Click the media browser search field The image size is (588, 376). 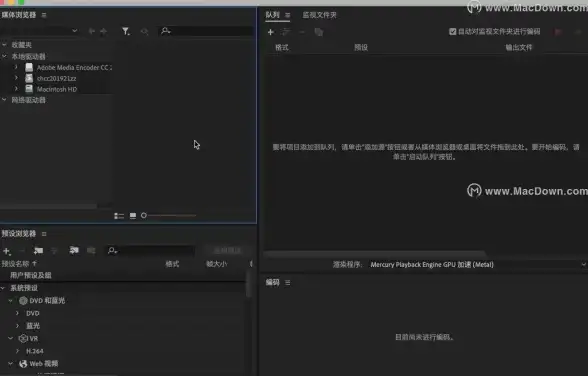206,31
